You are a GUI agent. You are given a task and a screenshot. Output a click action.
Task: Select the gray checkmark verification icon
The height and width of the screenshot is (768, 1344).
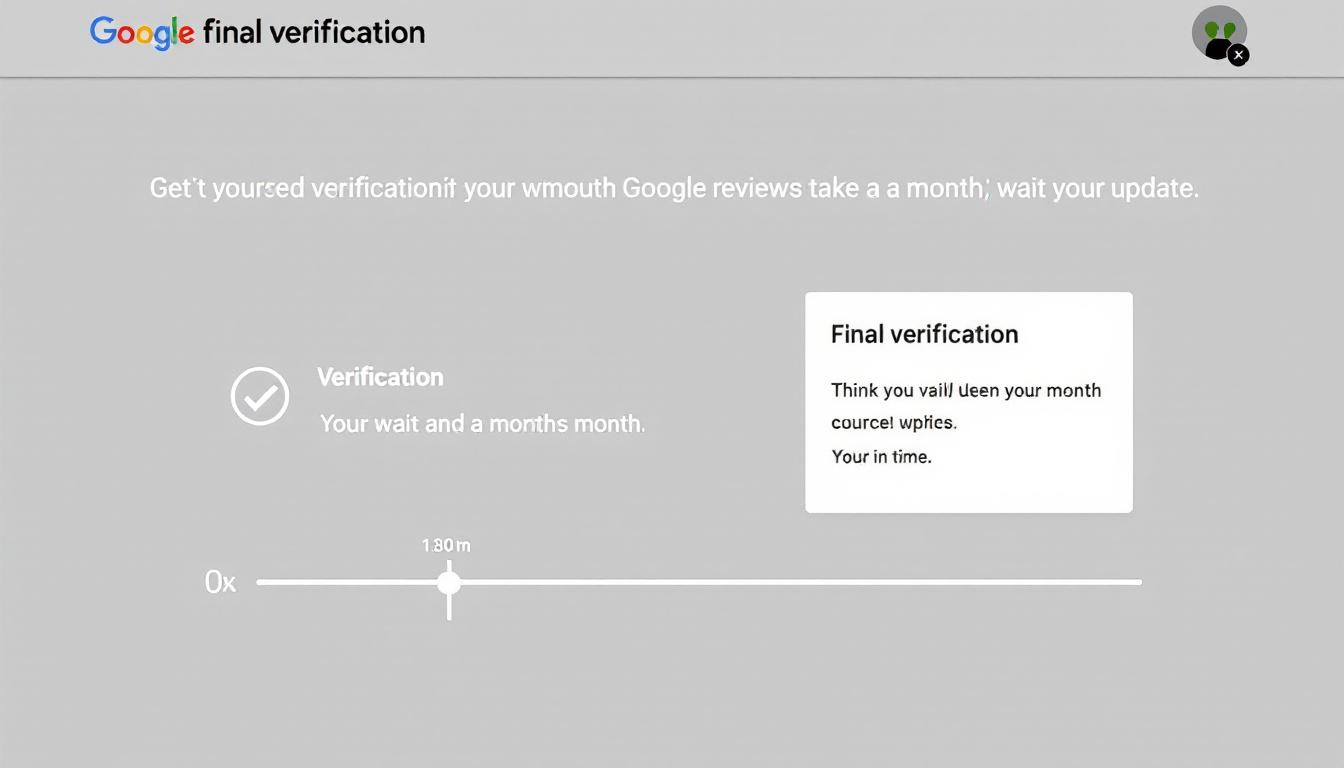coord(260,396)
